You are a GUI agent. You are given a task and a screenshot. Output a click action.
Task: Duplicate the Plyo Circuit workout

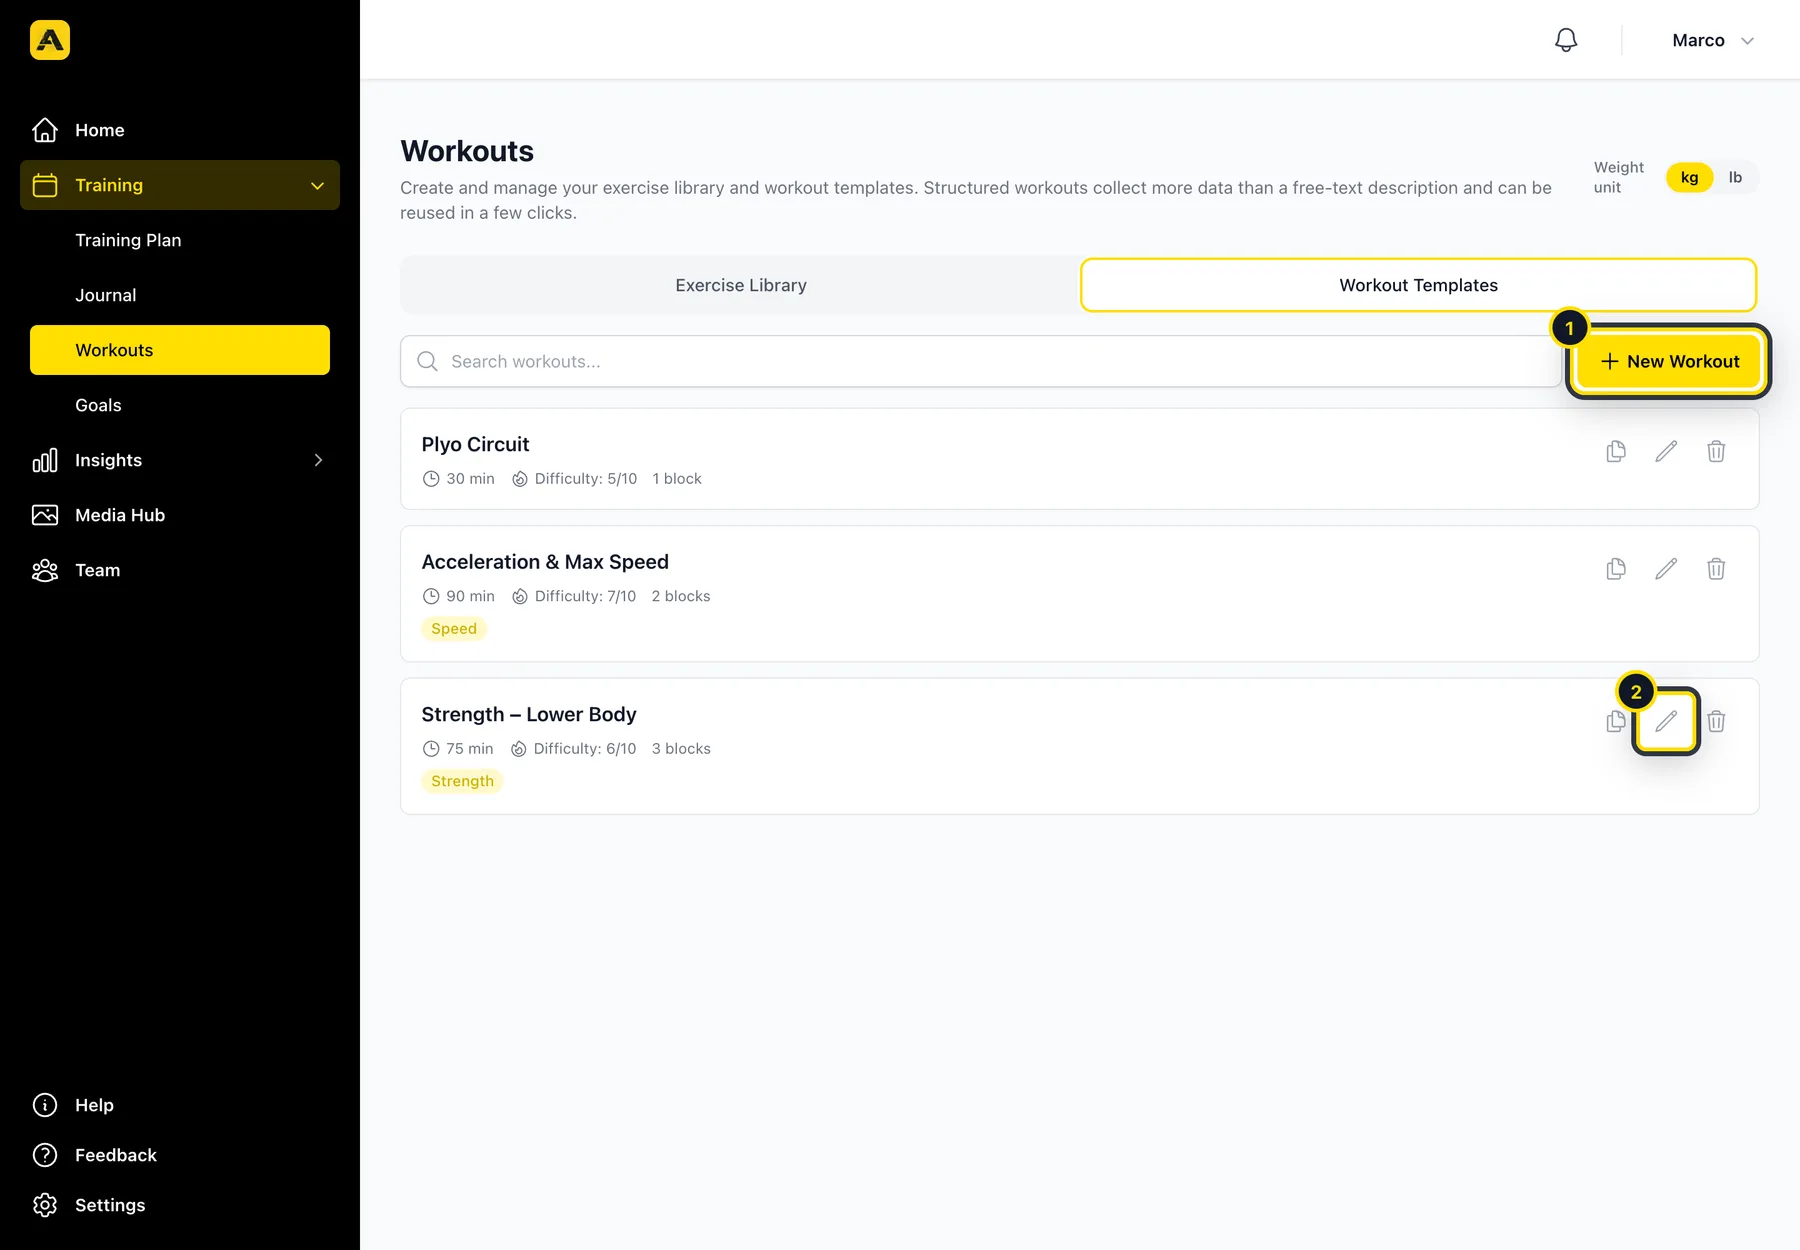pos(1616,452)
